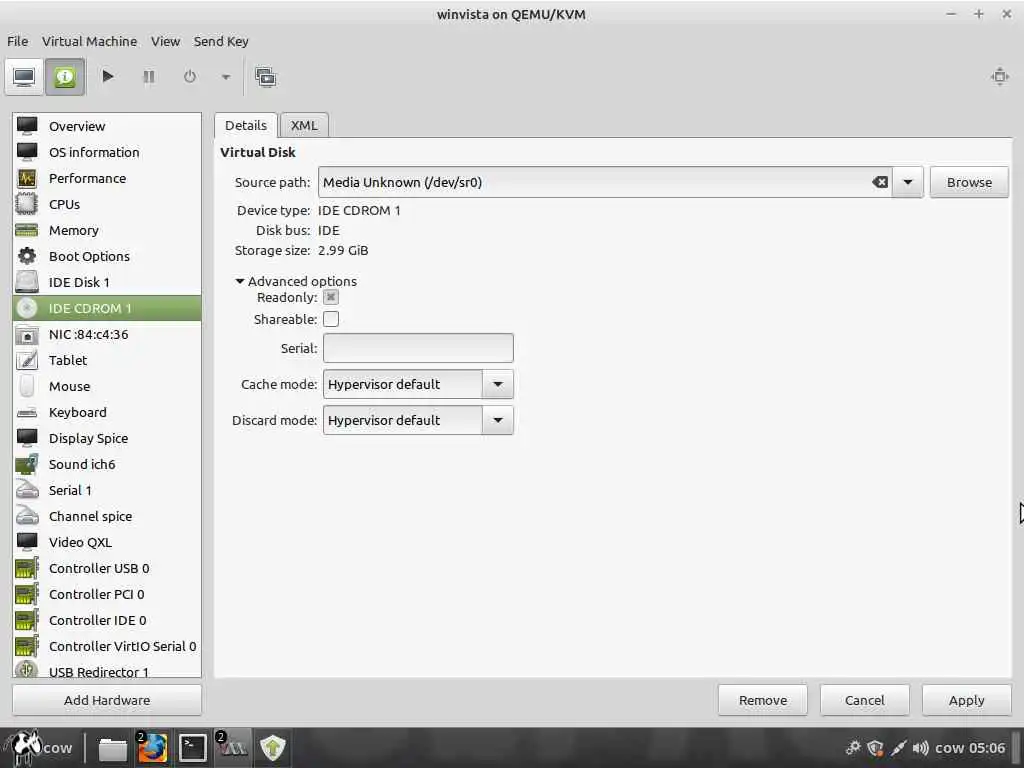The image size is (1024, 768).
Task: Open Firefox from the taskbar
Action: pos(152,748)
